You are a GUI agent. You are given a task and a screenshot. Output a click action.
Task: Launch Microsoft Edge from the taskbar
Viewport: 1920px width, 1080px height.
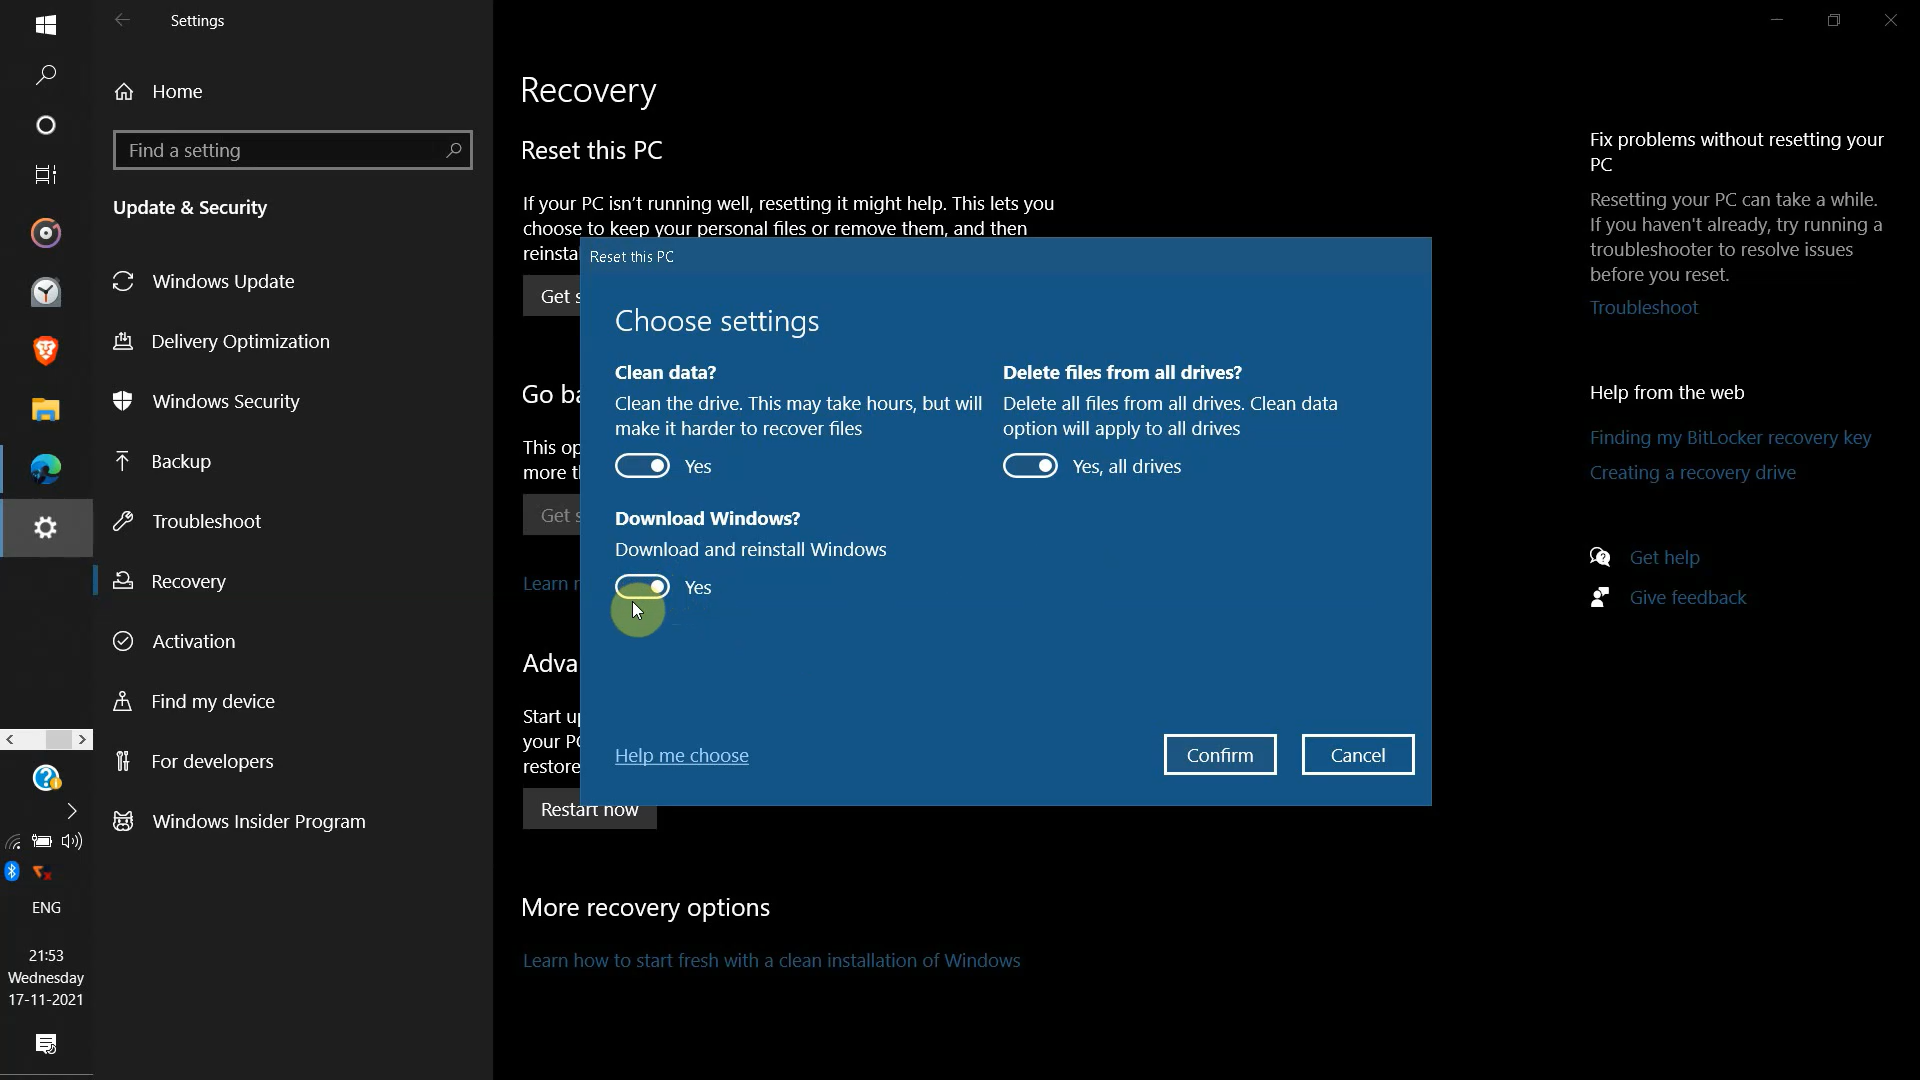pos(46,468)
